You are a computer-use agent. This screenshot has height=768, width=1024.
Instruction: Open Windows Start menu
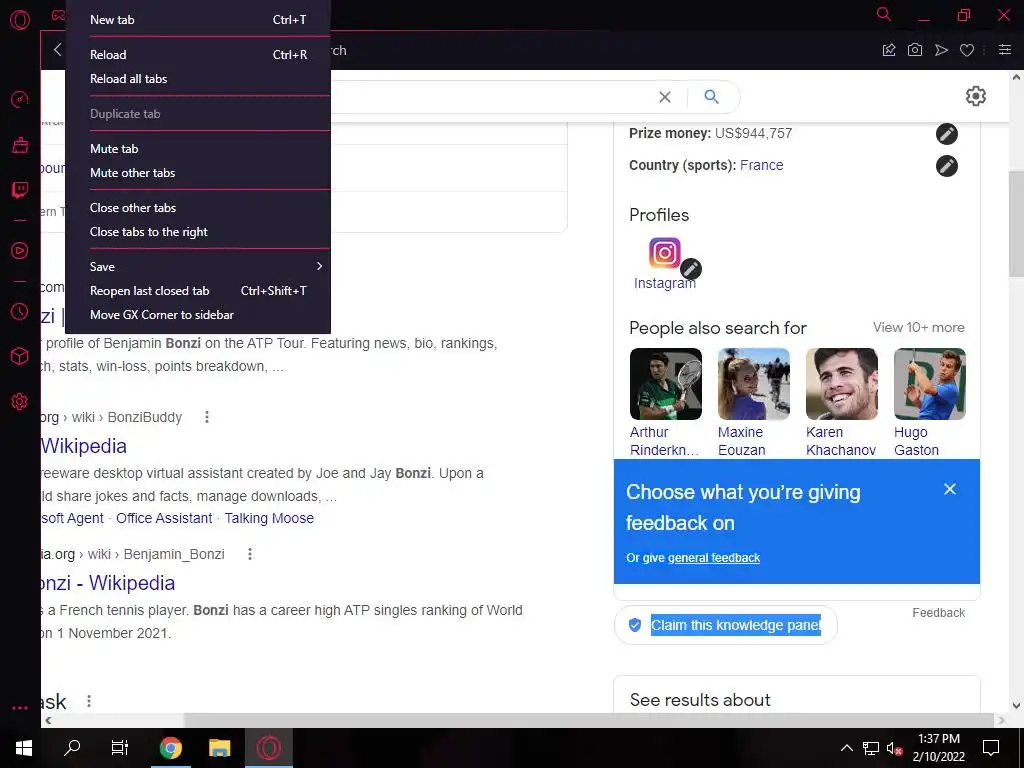pos(24,748)
